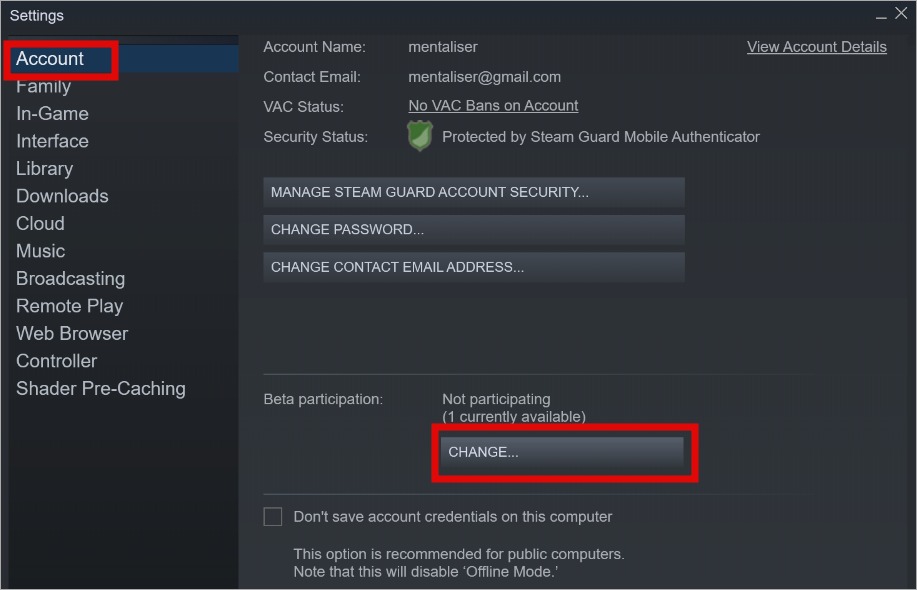Switch to In-Game settings

click(x=52, y=113)
